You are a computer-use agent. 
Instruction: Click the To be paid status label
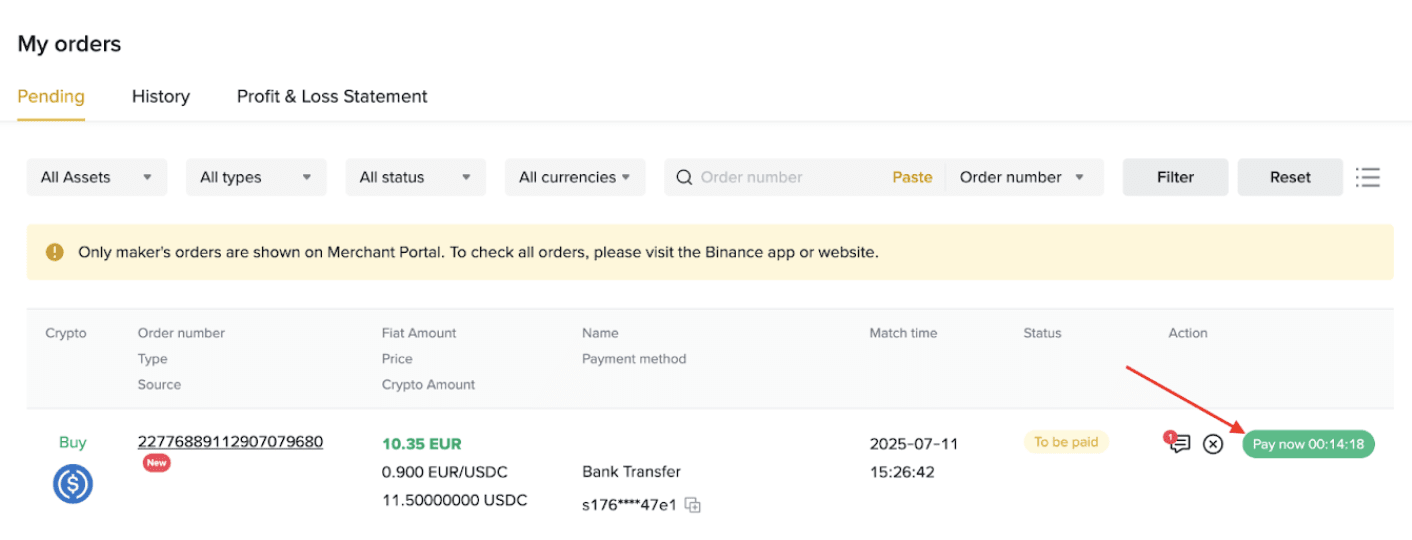[x=1066, y=442]
